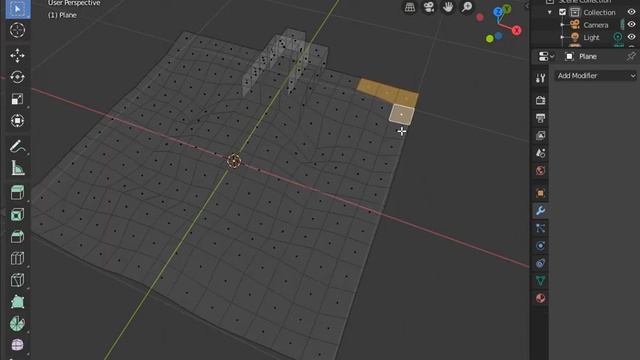Click the Plane object name in properties

pyautogui.click(x=588, y=57)
